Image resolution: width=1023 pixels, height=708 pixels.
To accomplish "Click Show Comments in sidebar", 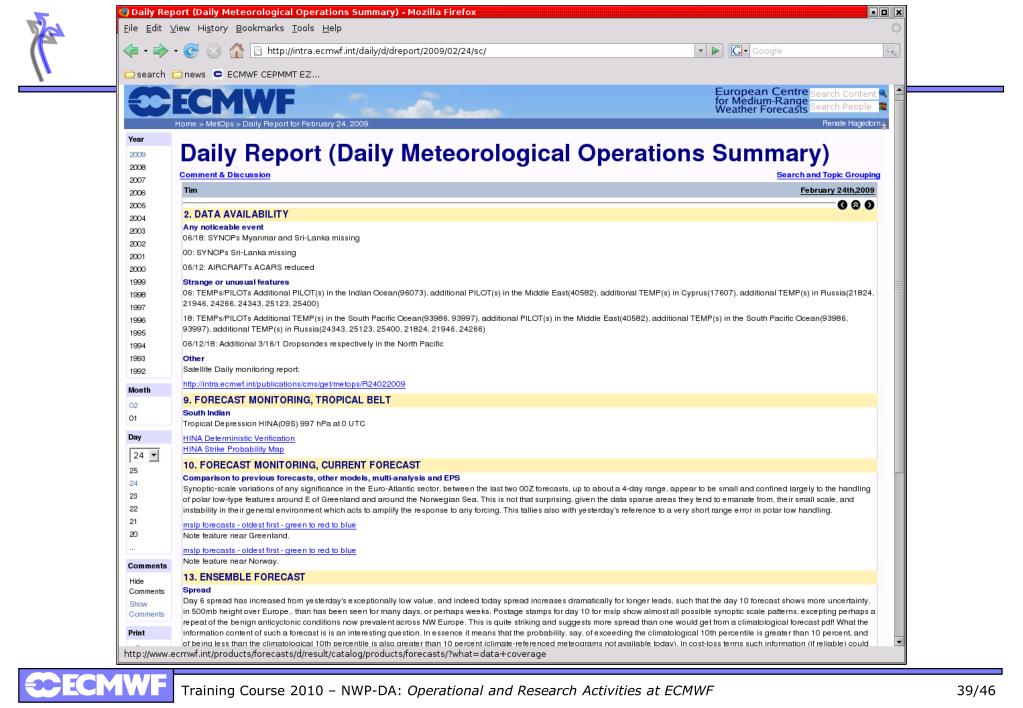I will point(146,609).
